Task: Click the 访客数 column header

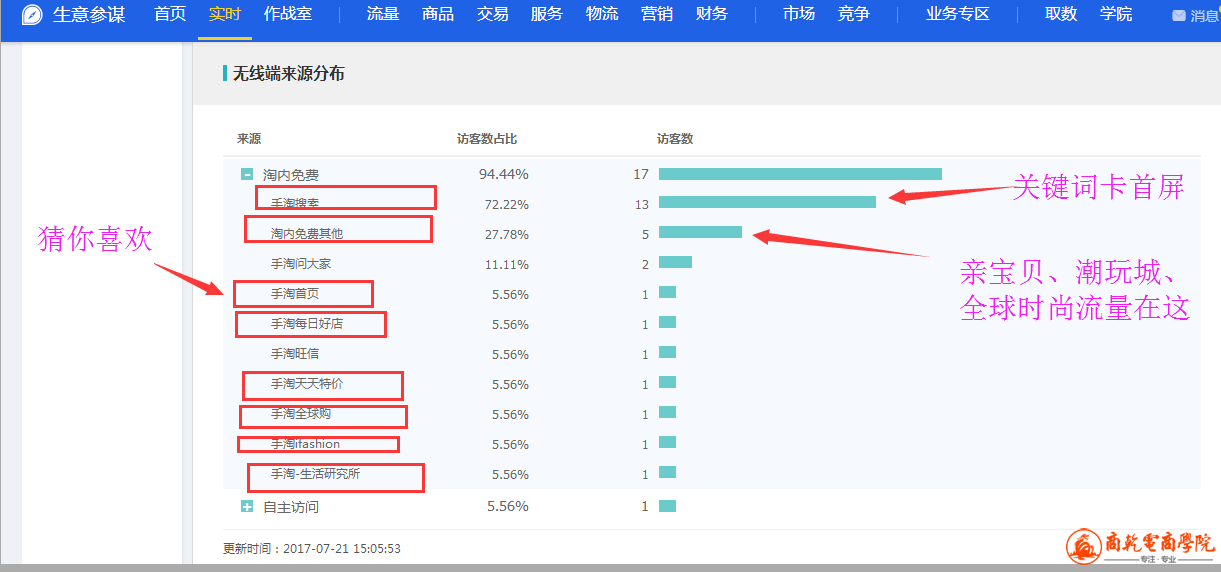Action: click(675, 139)
